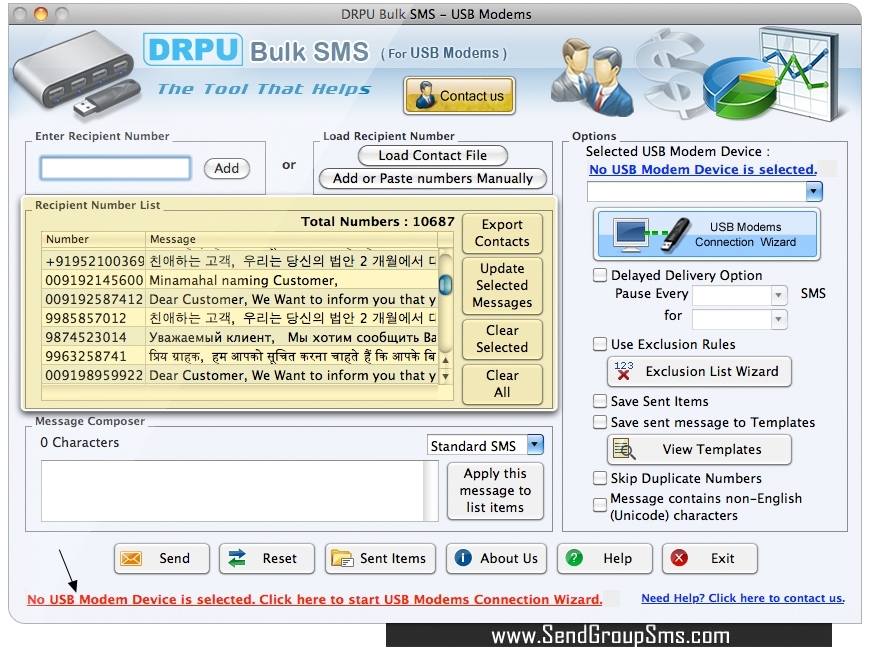
Task: Click the Reset arrows icon
Action: [x=237, y=558]
